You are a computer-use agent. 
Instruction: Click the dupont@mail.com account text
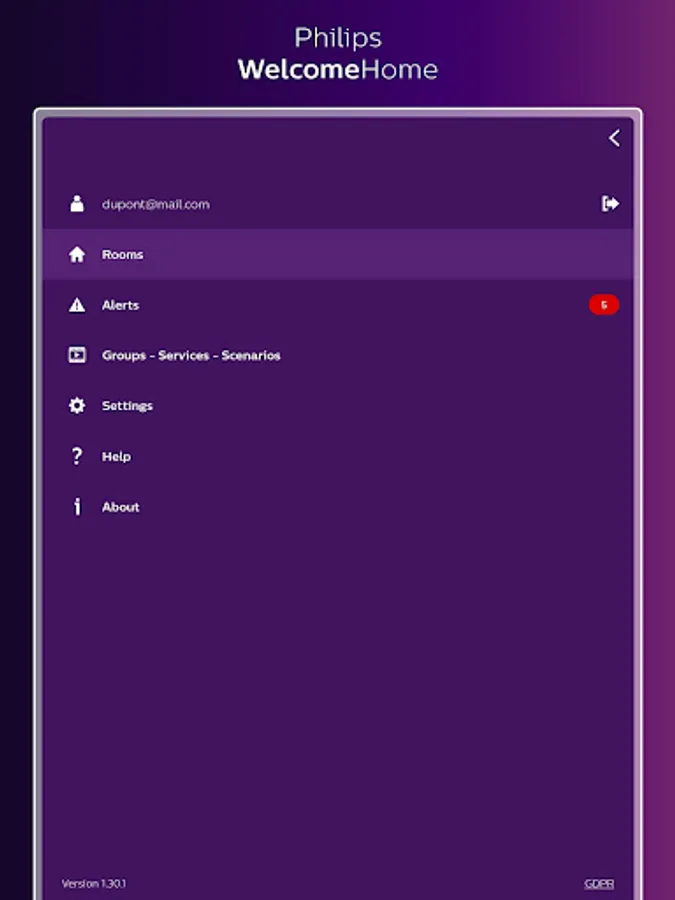click(x=156, y=204)
